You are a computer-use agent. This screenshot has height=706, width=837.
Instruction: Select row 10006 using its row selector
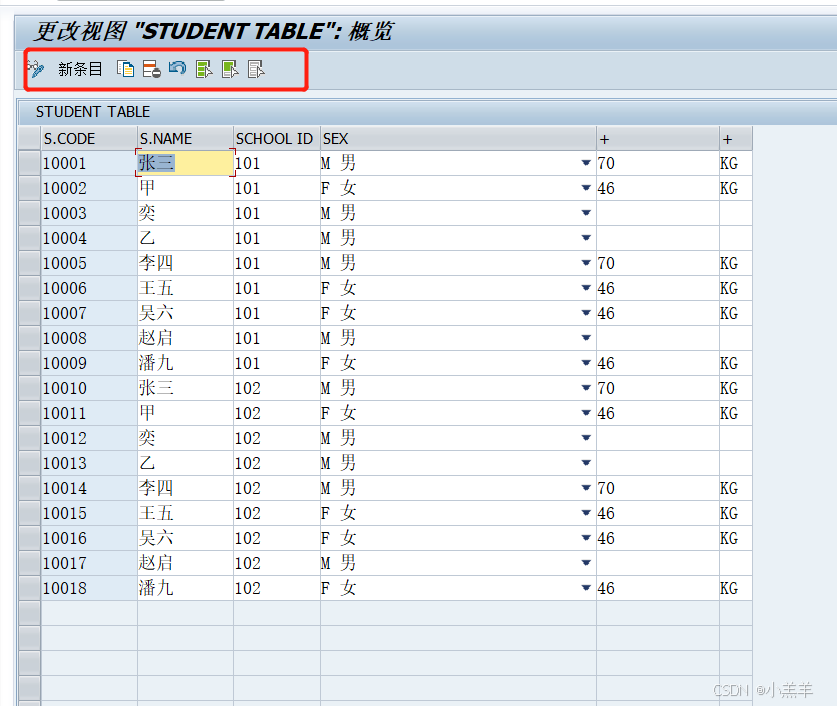point(29,288)
